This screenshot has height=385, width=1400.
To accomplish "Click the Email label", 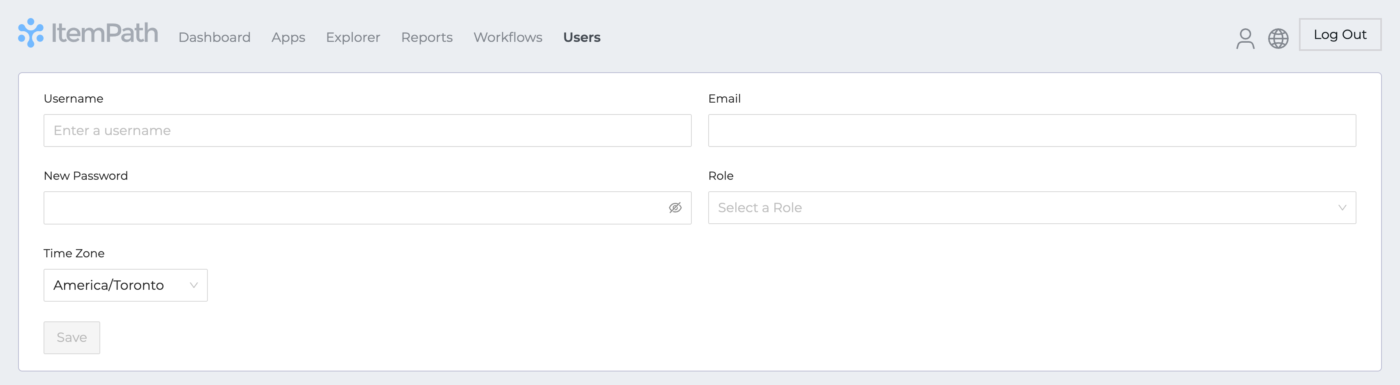I will pyautogui.click(x=725, y=98).
